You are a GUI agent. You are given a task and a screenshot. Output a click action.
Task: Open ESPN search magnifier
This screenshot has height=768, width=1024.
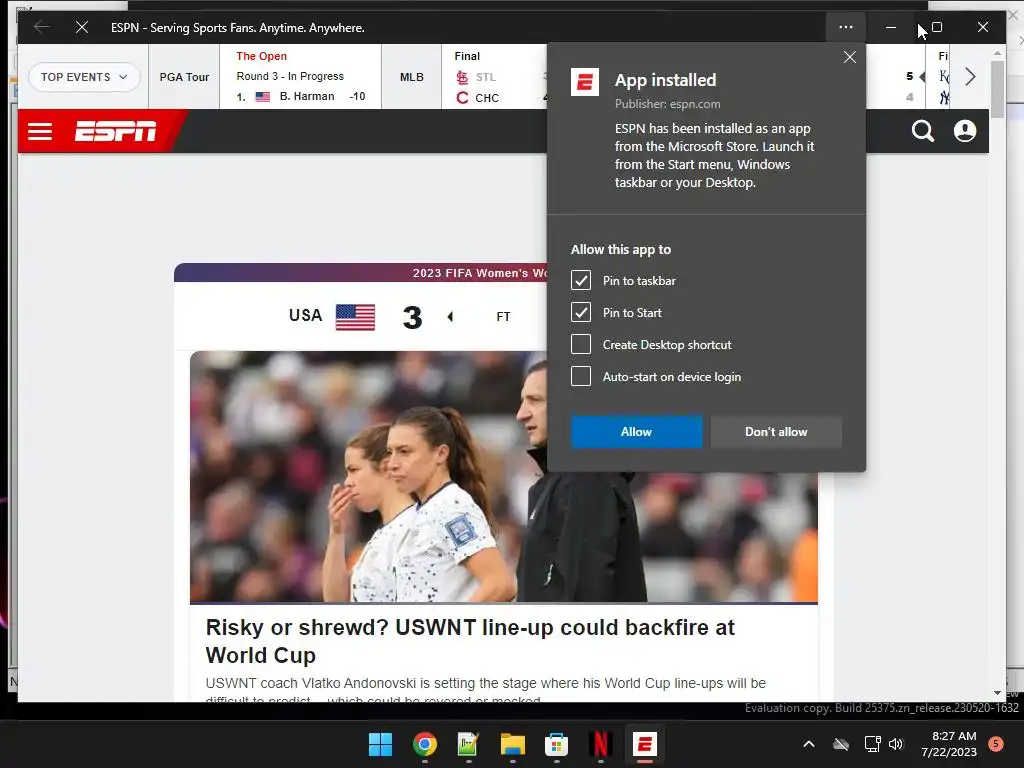tap(923, 131)
